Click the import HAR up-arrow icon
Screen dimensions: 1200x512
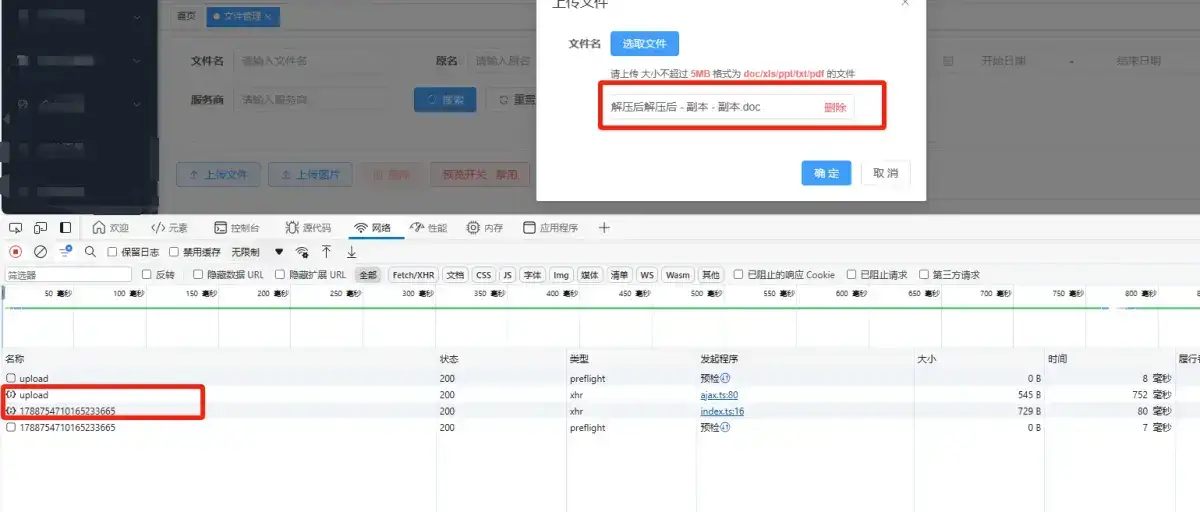tap(326, 252)
